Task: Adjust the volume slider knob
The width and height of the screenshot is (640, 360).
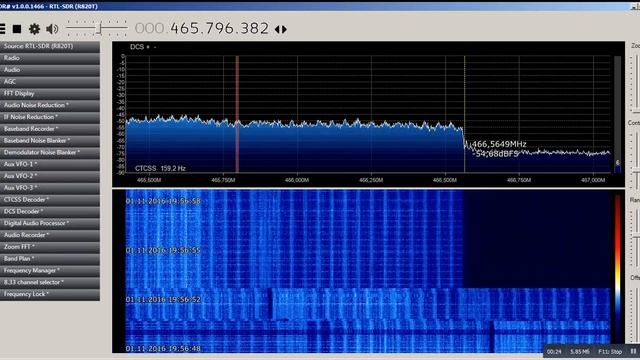Action: 99,29
